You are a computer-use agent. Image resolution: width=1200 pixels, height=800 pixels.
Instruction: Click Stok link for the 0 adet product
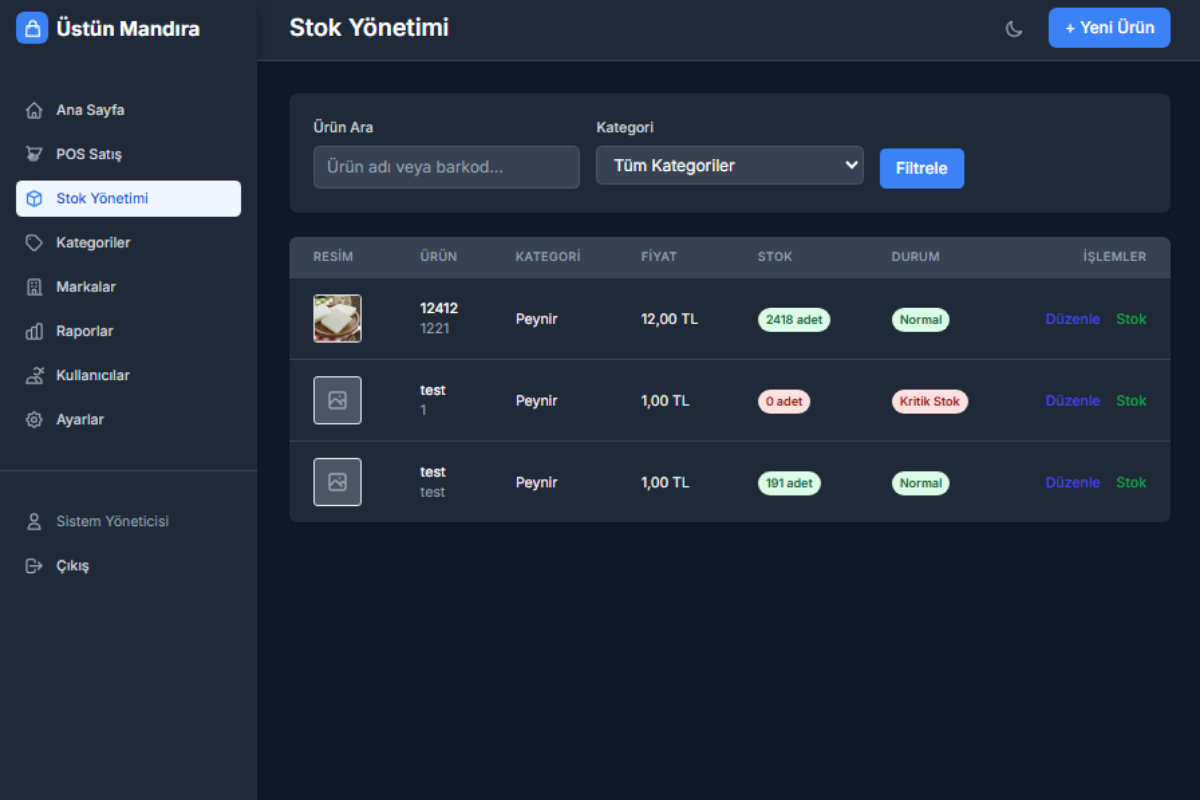(1131, 401)
